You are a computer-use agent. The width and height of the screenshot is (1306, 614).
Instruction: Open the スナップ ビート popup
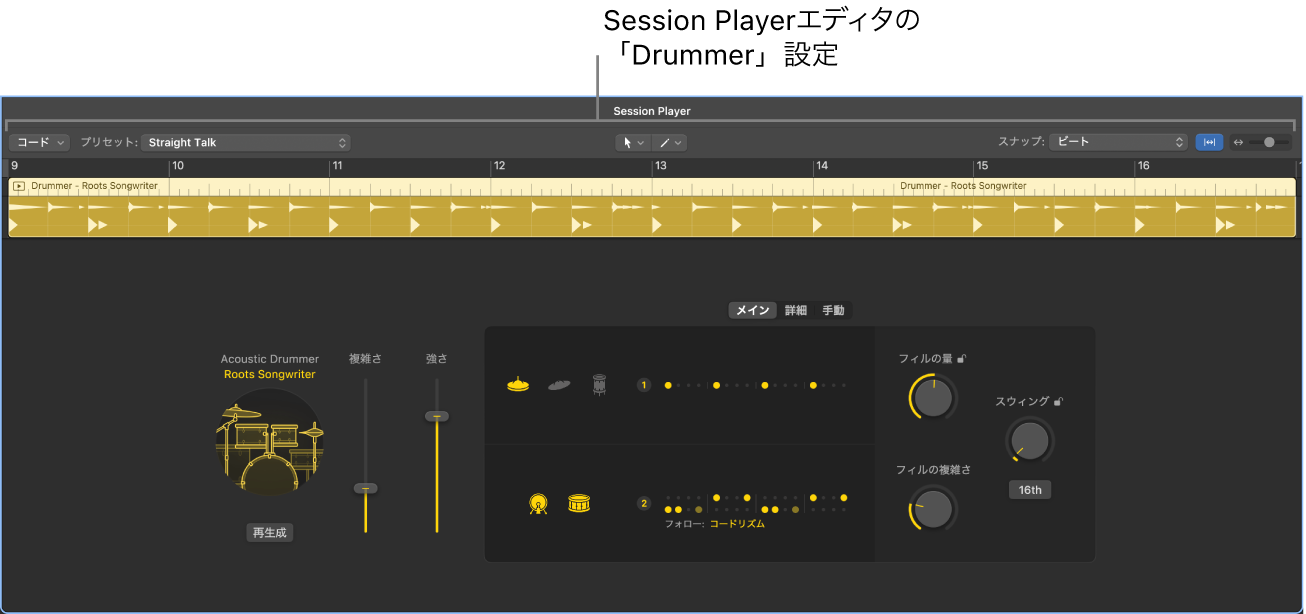[x=1118, y=142]
